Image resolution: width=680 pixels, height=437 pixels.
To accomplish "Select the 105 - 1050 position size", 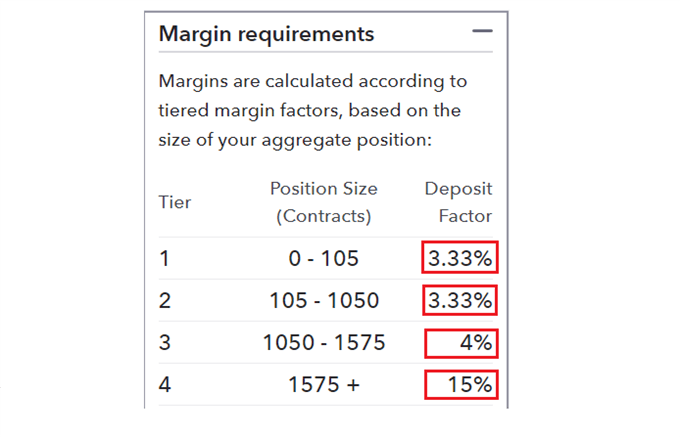I will 323,301.
